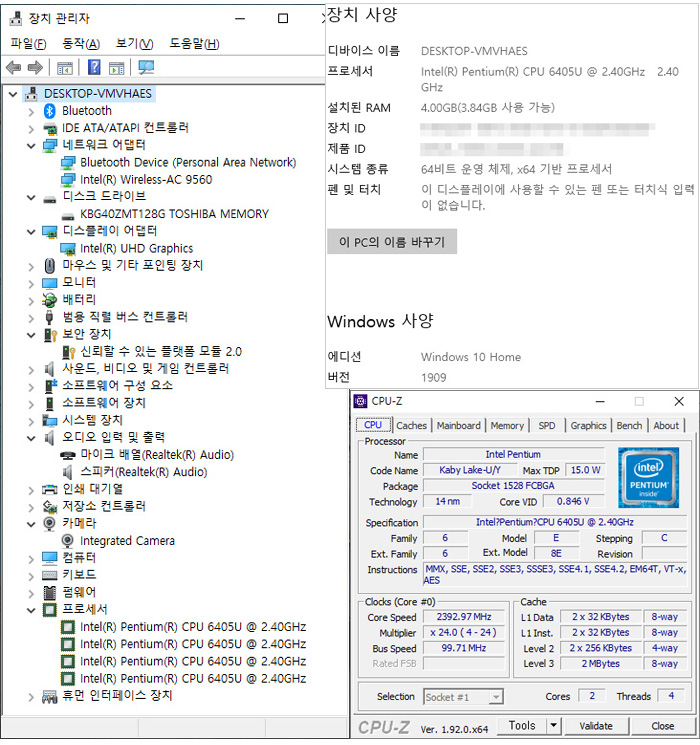The image size is (700, 745).
Task: Click the 인쇄 대기열 printer icon
Action: point(49,489)
